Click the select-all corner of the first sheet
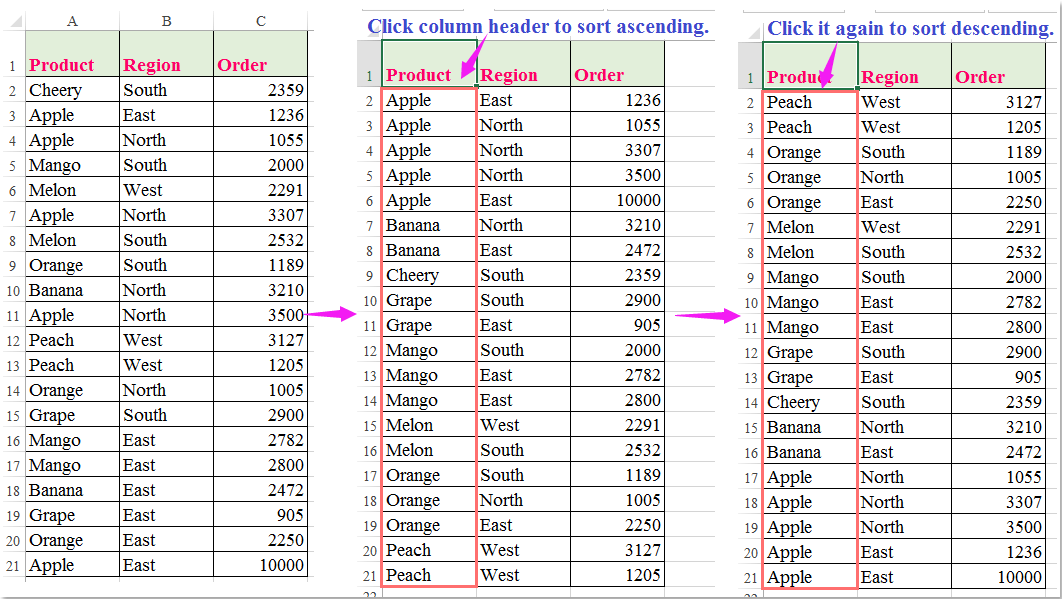This screenshot has width=1062, height=599. click(11, 21)
